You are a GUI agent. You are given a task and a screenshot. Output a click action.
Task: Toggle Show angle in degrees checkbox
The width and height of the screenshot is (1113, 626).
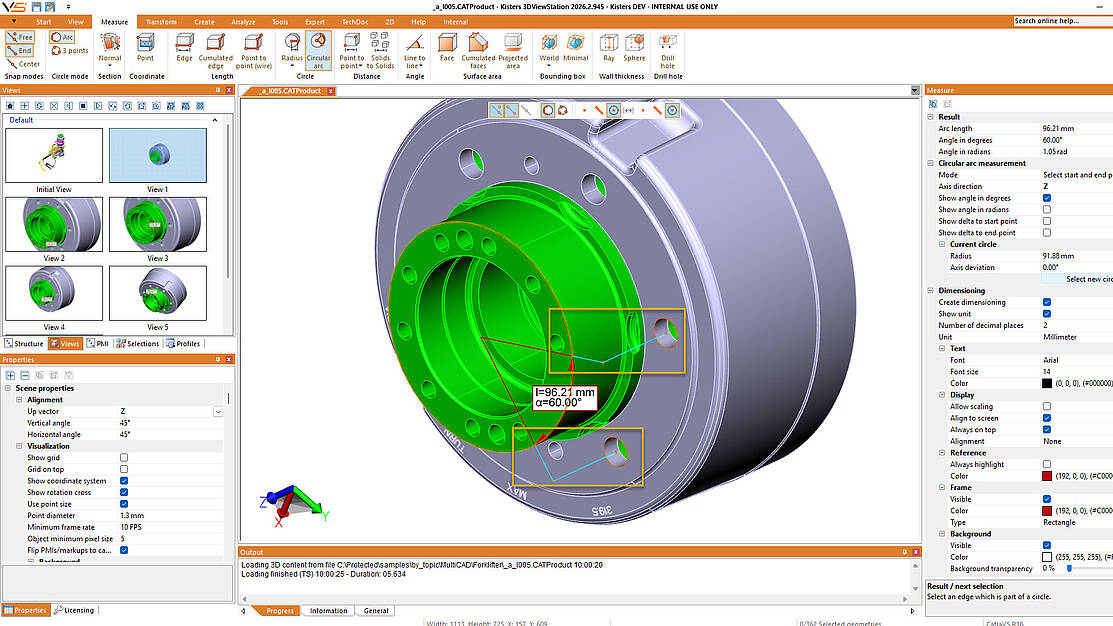[1047, 198]
